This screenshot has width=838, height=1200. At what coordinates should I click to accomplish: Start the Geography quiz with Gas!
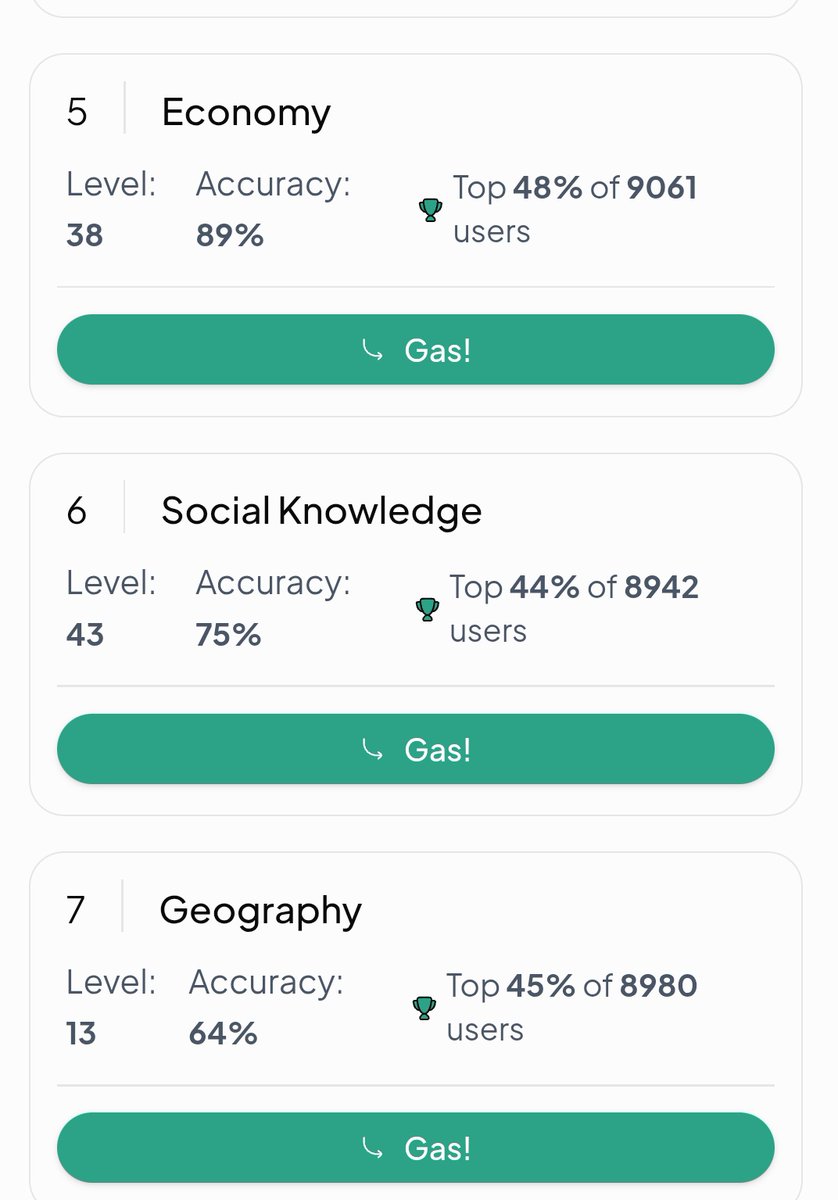416,1148
